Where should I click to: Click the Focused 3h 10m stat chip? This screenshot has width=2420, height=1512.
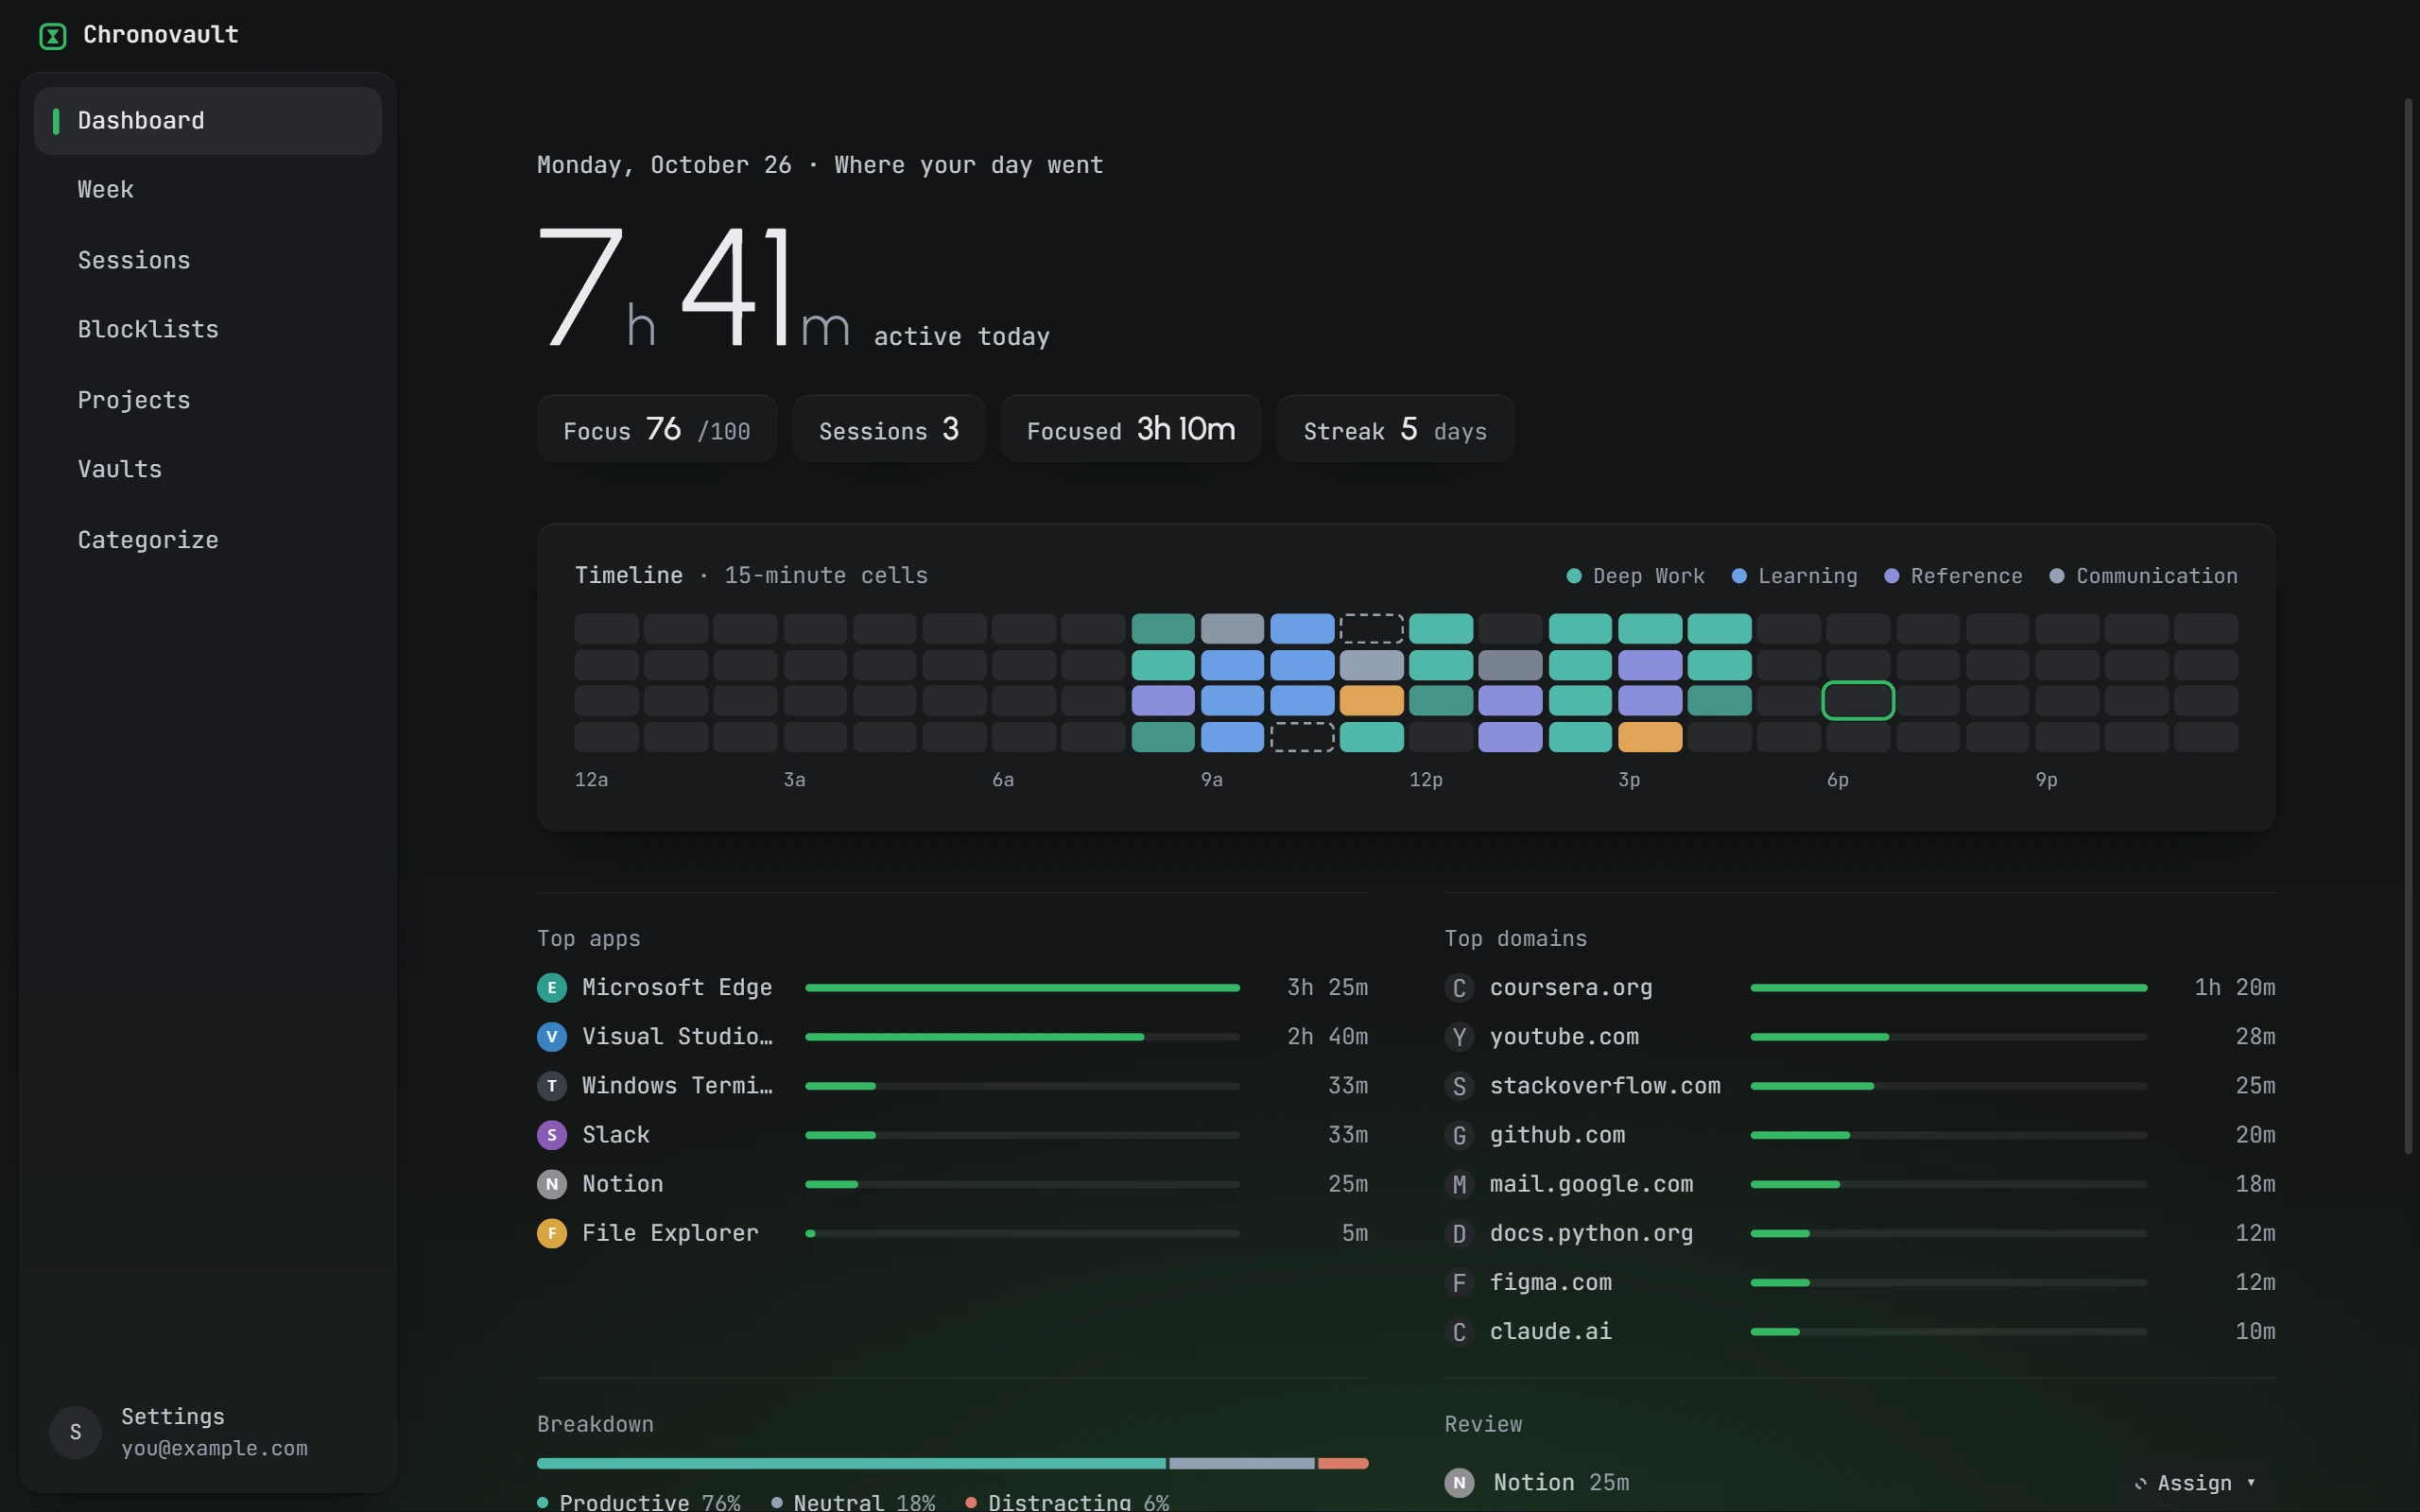(1131, 429)
